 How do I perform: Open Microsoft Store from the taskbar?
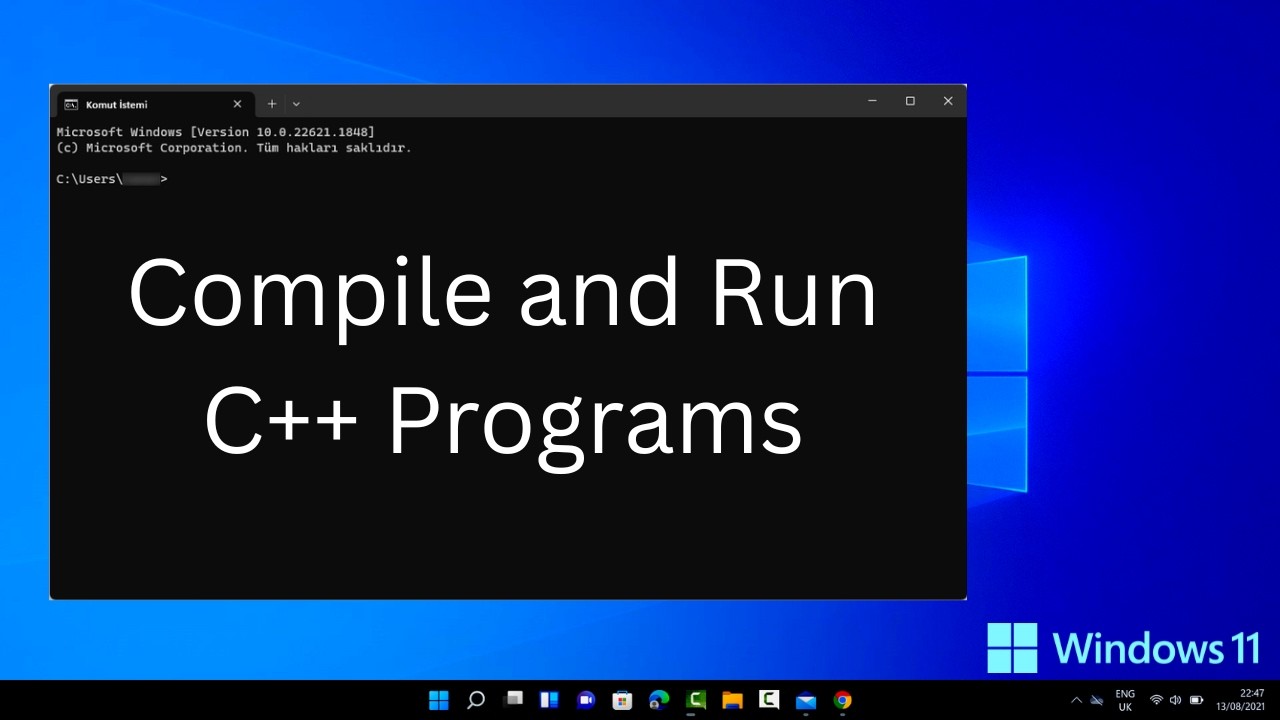tap(622, 700)
